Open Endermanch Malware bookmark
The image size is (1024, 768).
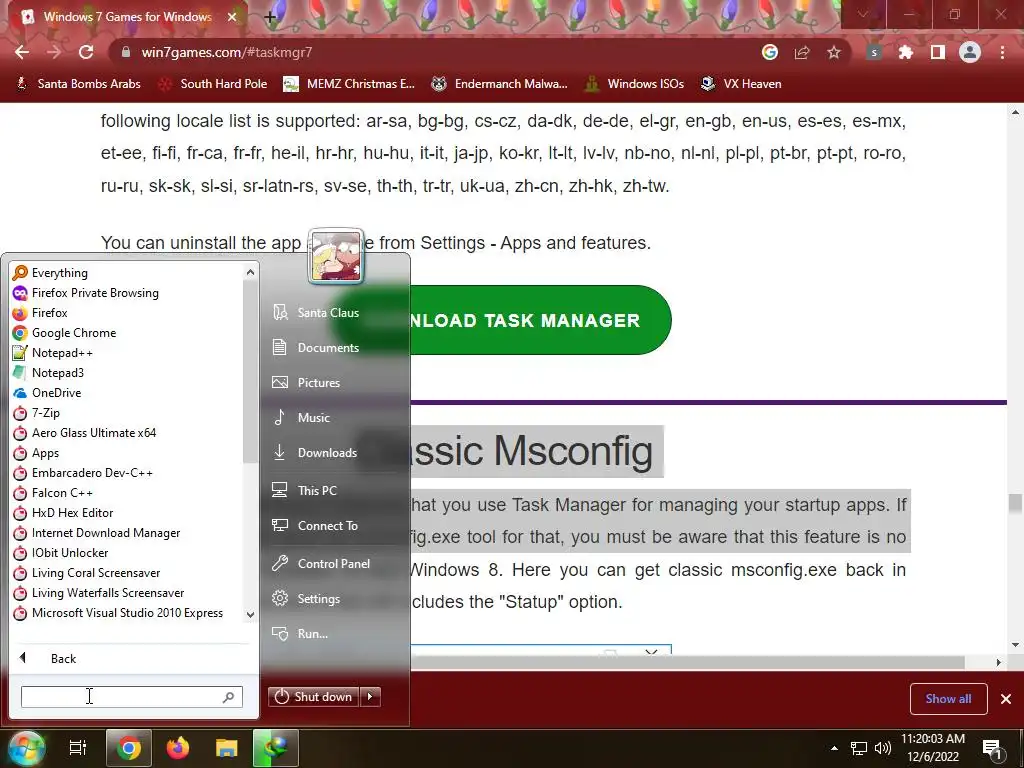pos(500,84)
